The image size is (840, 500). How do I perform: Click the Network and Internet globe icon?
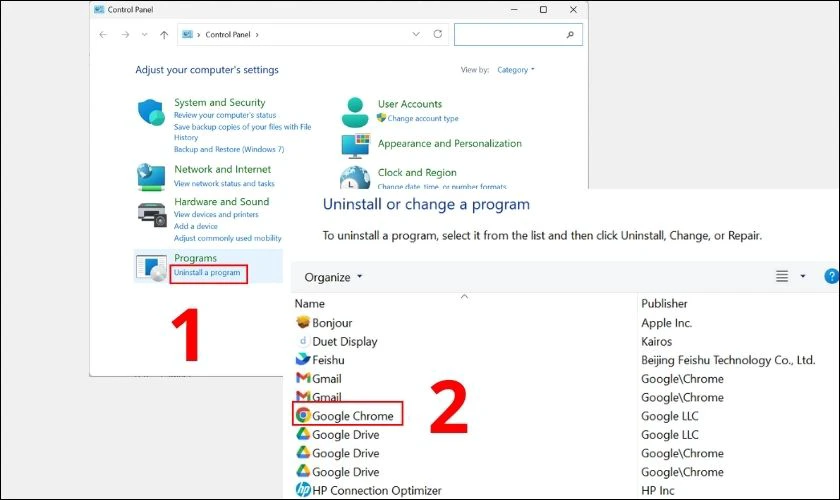pos(151,177)
